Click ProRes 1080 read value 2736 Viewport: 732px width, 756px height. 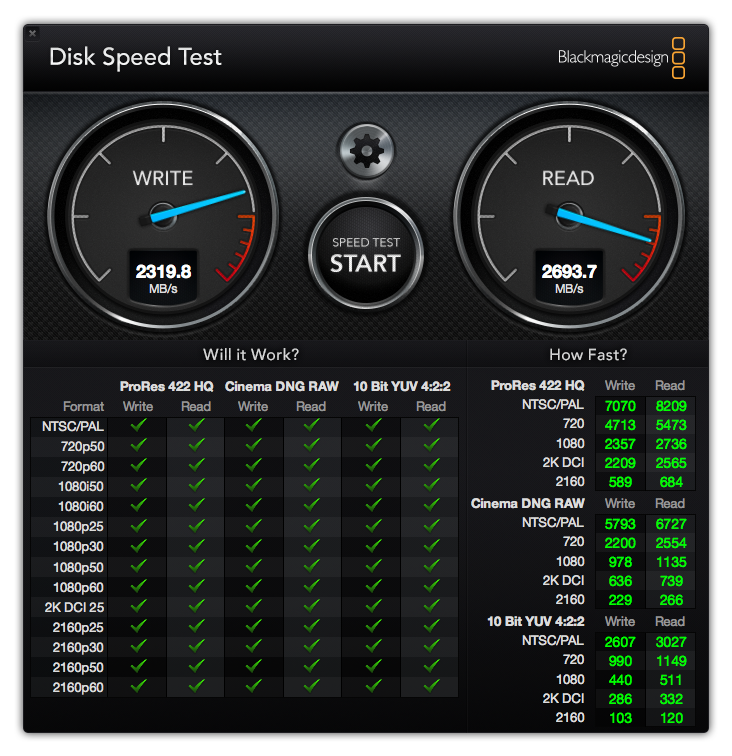[671, 444]
